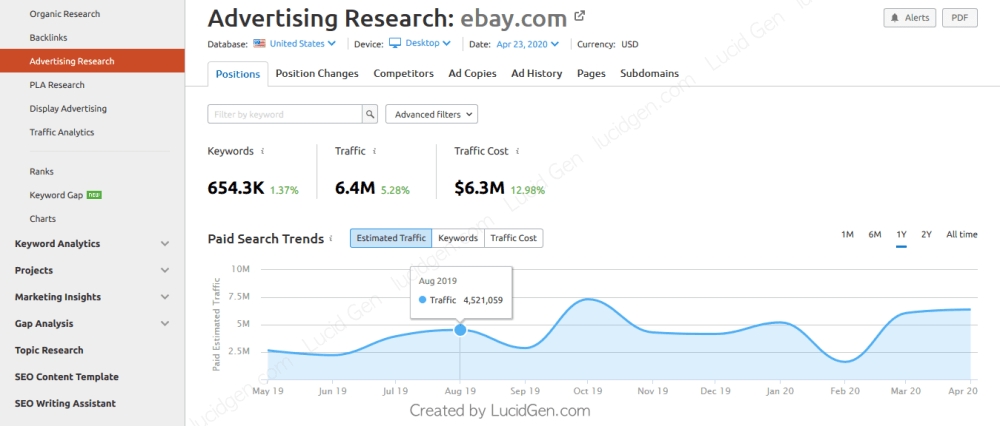Viewport: 1000px width, 426px height.
Task: Export report with PDF button
Action: pos(960,18)
